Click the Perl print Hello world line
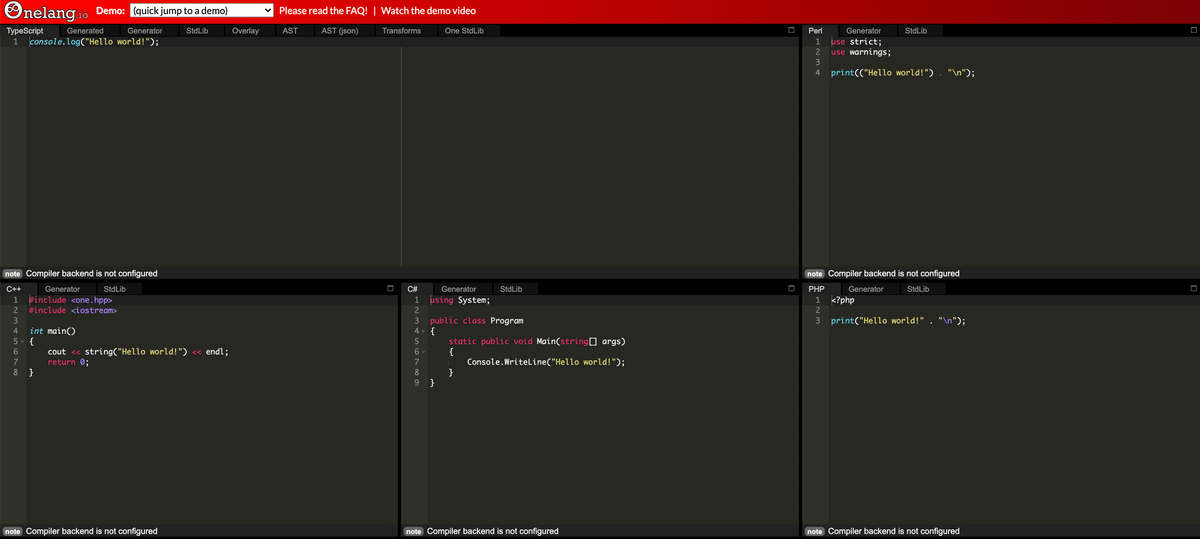Screen dimensions: 1200x539 [903, 73]
